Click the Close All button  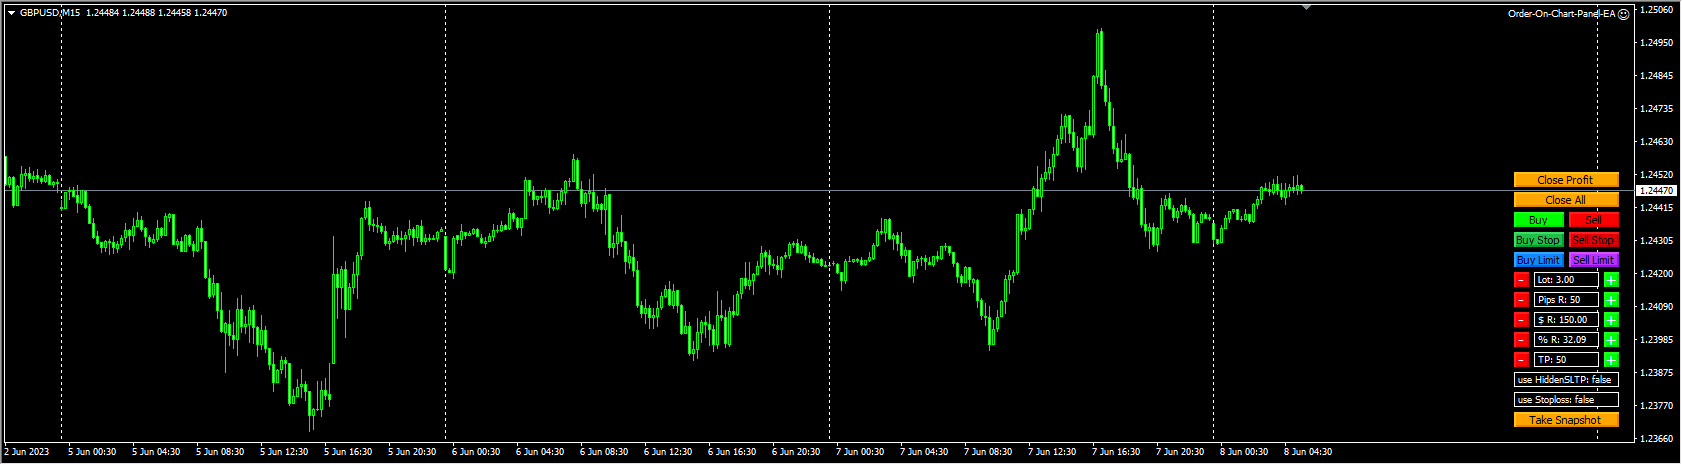[x=1566, y=200]
